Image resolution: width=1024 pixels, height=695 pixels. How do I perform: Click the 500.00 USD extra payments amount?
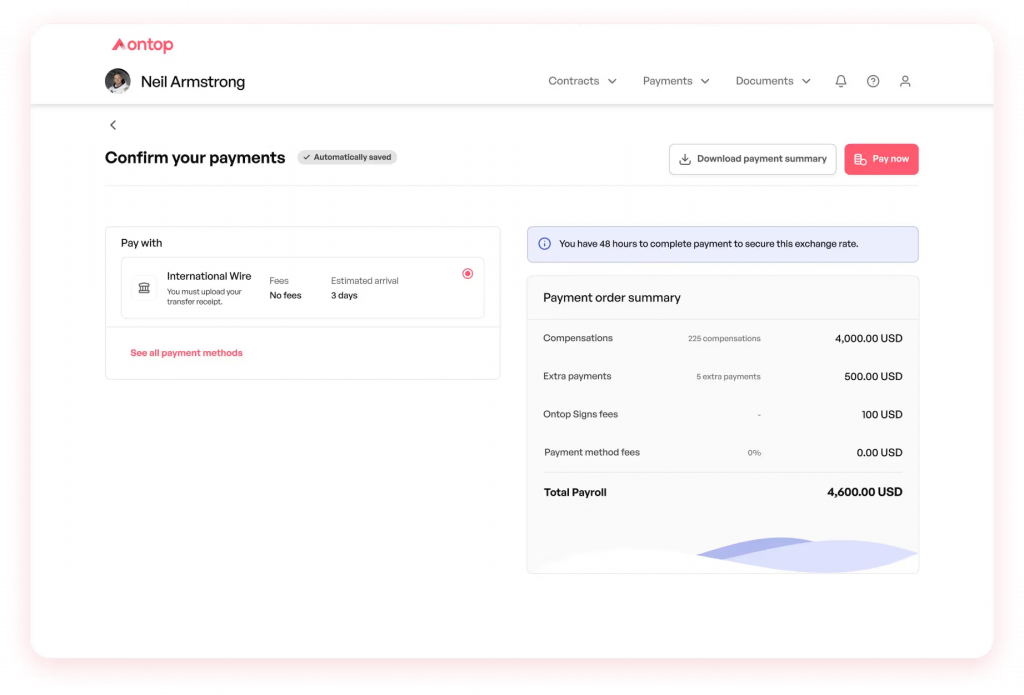pyautogui.click(x=873, y=376)
